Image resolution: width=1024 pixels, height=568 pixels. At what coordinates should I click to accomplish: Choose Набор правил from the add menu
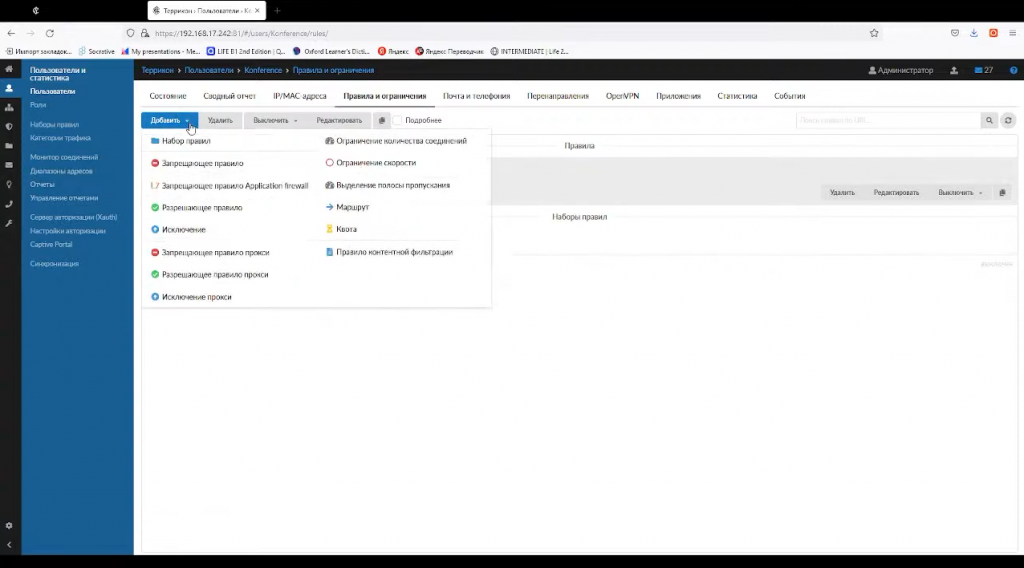click(x=180, y=141)
